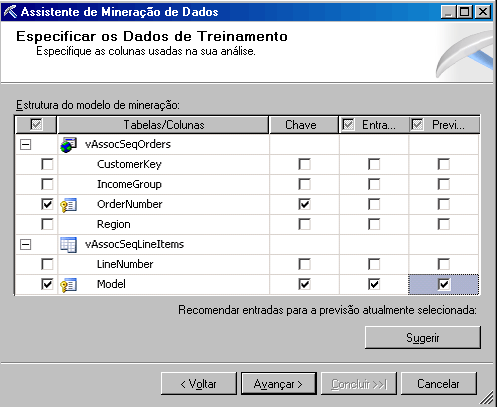497x407 pixels.
Task: Uncheck OrderNumber key checkbox
Action: (304, 204)
